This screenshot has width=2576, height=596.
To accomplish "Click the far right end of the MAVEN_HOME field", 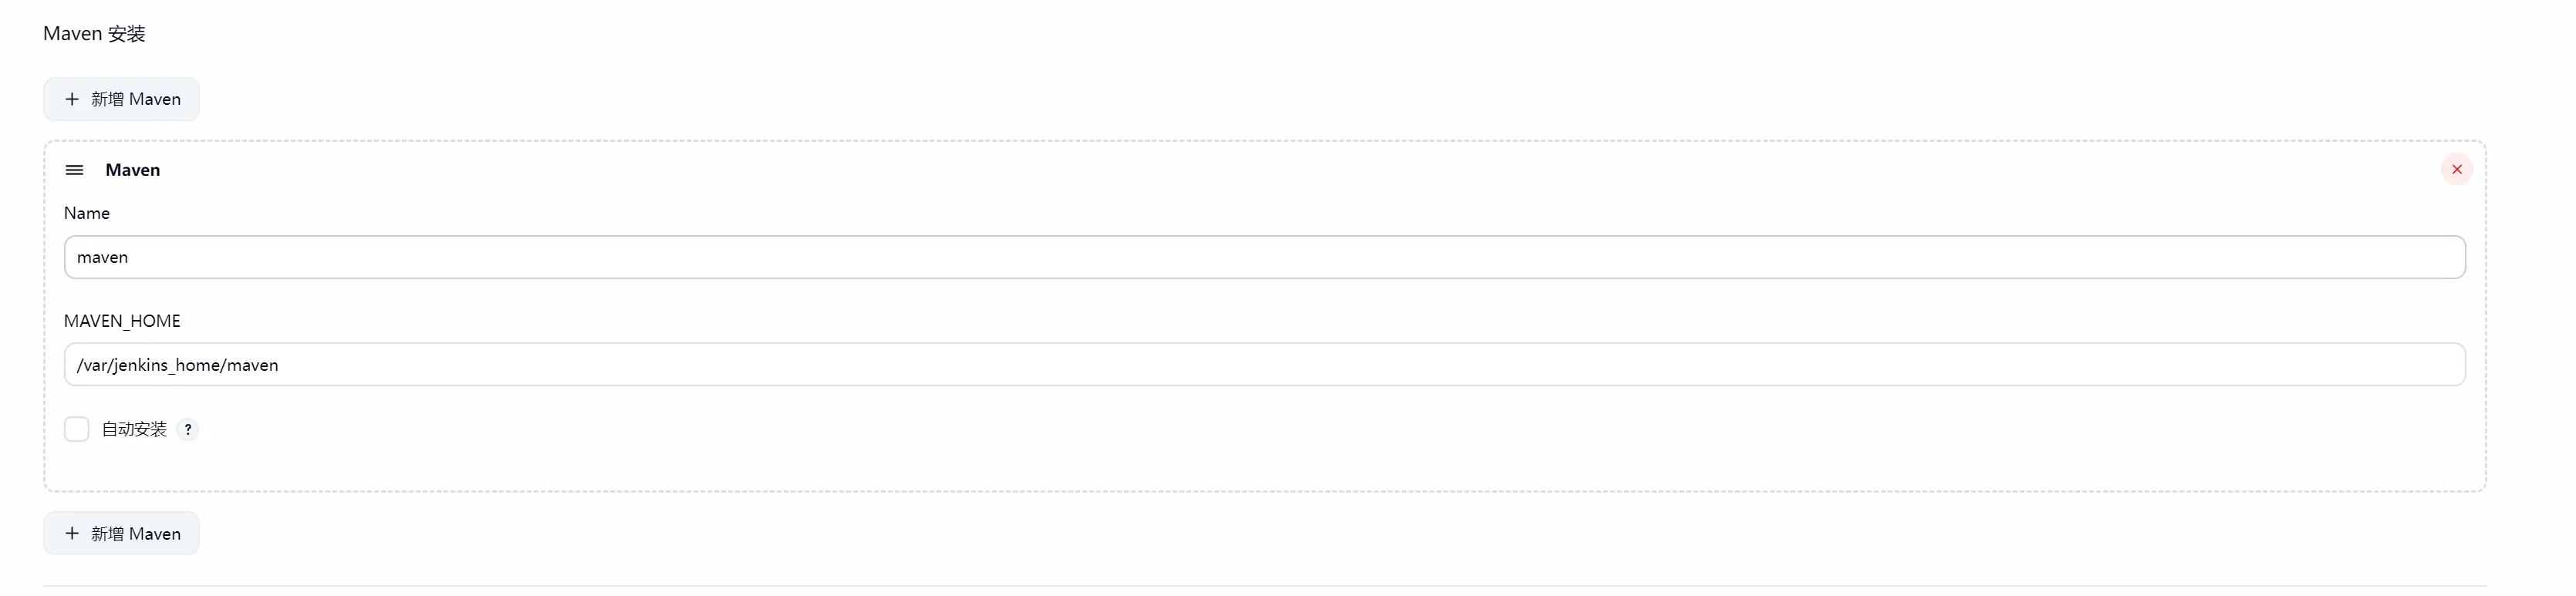I will [2440, 364].
